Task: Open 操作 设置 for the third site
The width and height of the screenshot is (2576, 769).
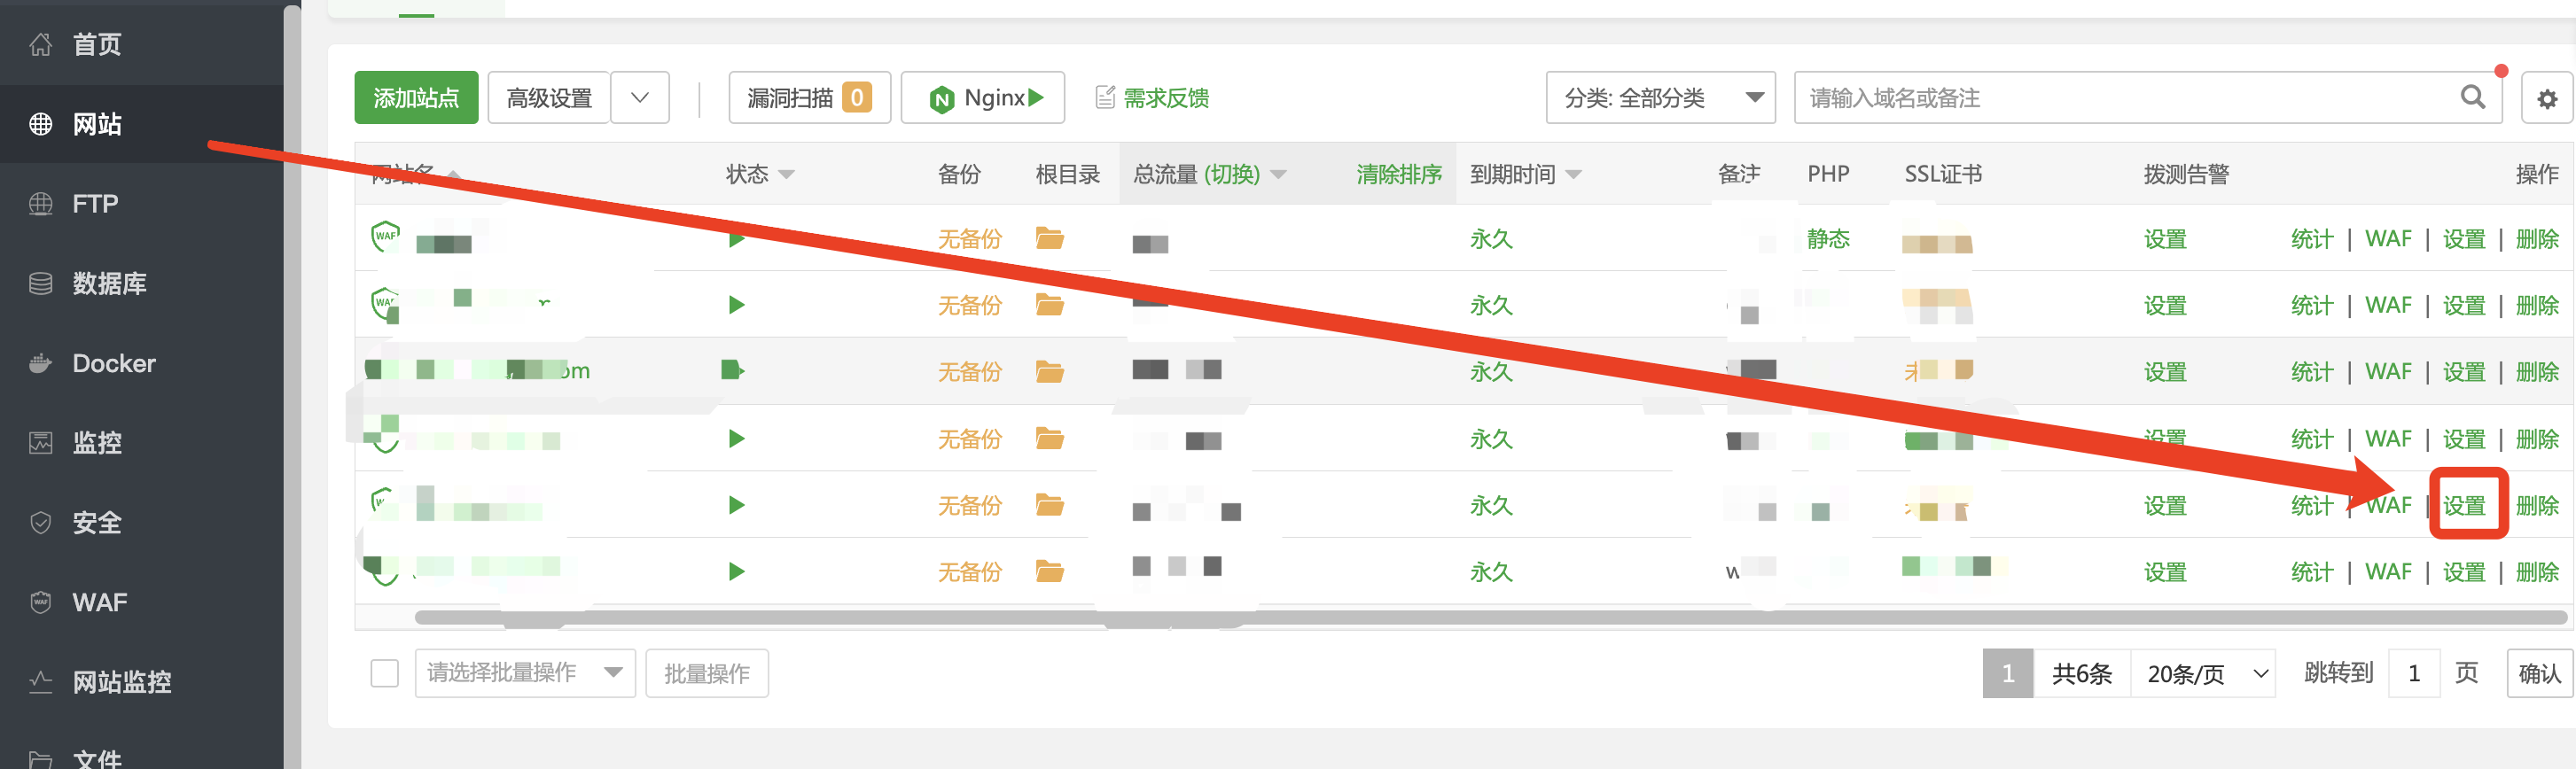Action: [x=2463, y=372]
